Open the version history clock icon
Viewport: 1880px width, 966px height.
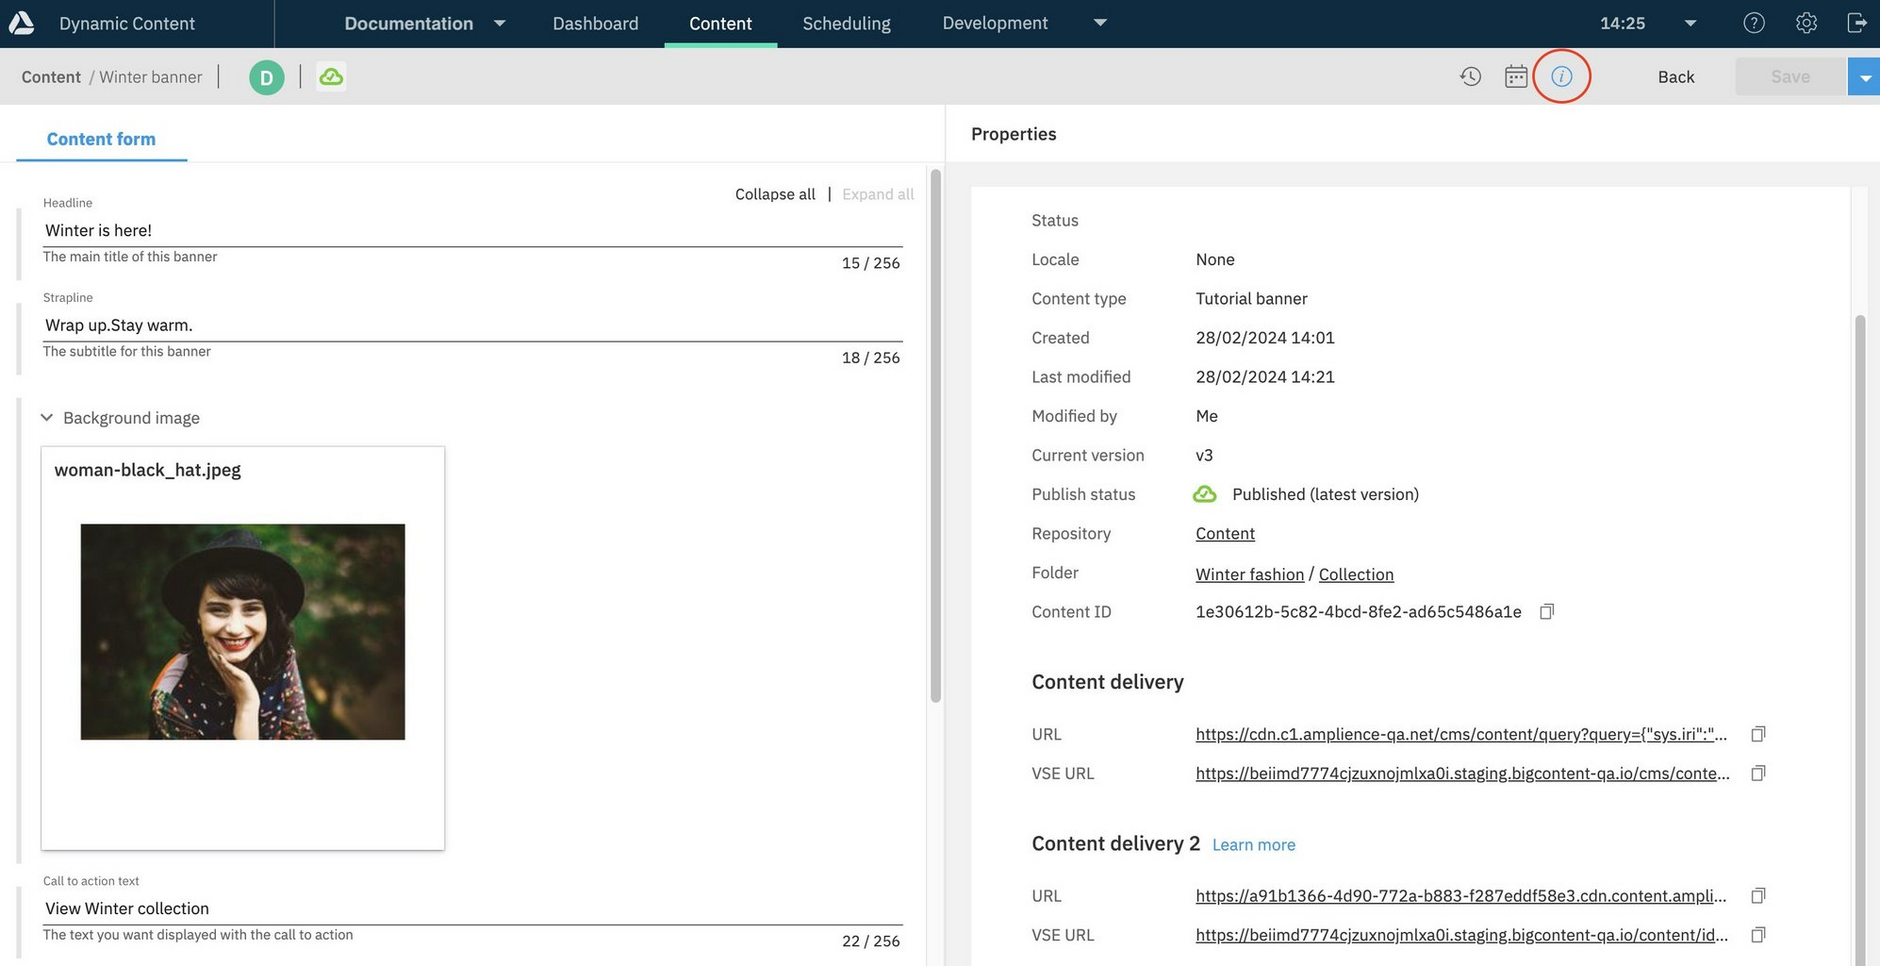click(1470, 75)
